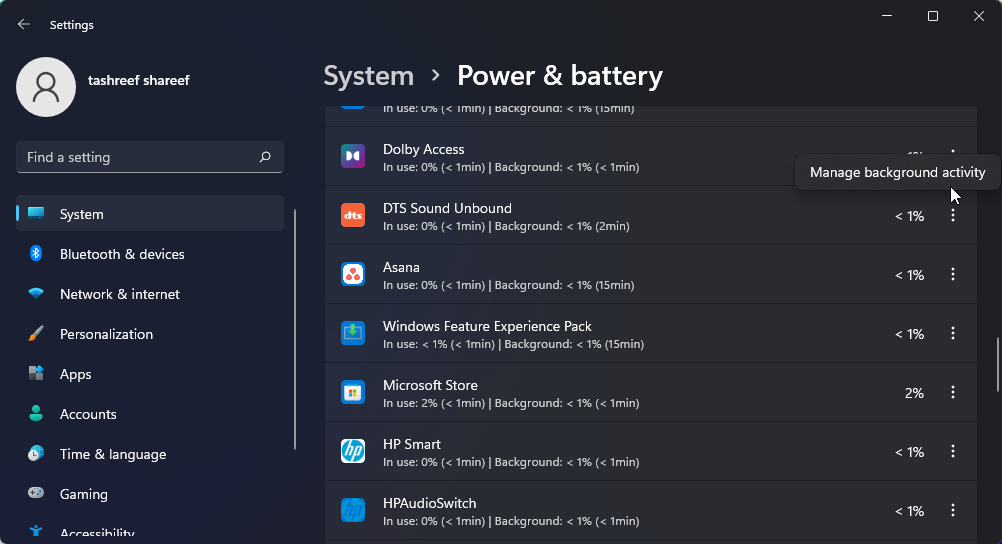Click the Windows Feature Experience Pack icon
The width and height of the screenshot is (1002, 544).
click(352, 334)
